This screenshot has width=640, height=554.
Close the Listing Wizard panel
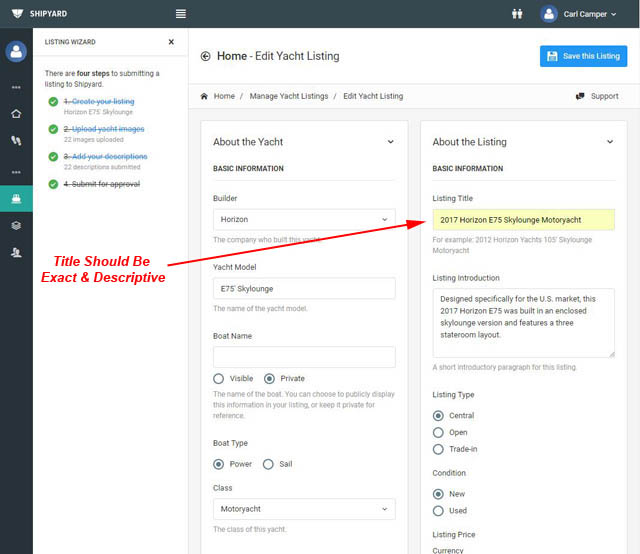click(x=171, y=42)
